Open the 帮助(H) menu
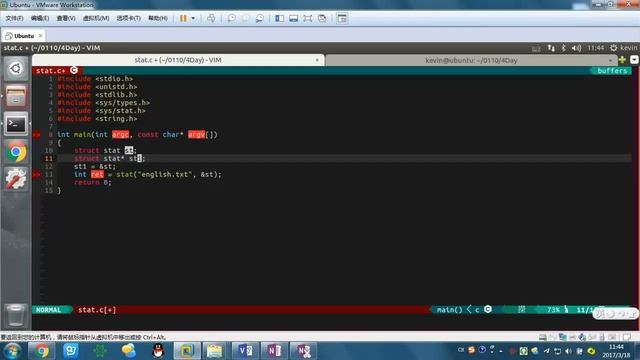 pyautogui.click(x=158, y=18)
